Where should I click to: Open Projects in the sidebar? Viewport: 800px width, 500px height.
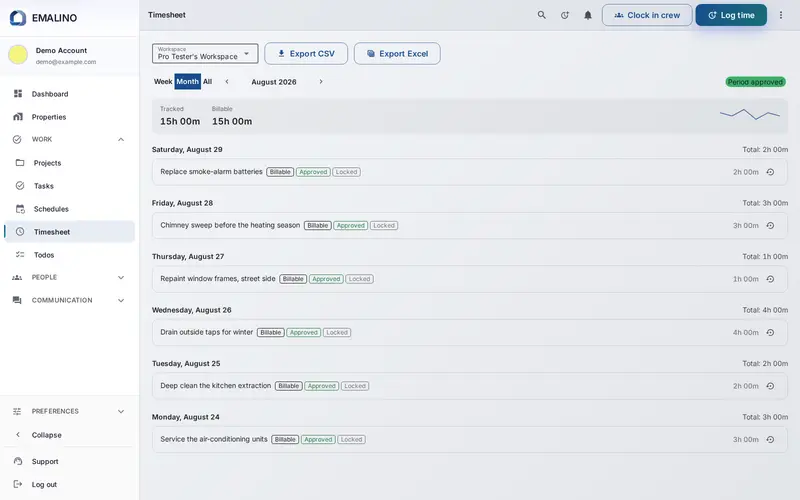[x=69, y=163]
